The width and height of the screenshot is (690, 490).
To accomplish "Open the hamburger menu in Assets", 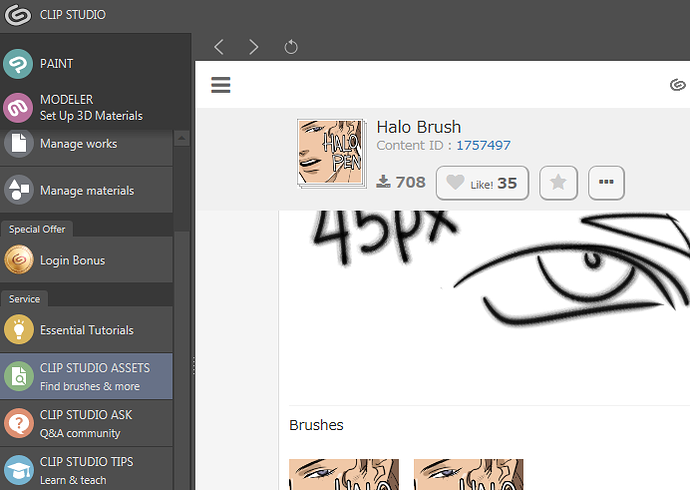I will coord(221,85).
